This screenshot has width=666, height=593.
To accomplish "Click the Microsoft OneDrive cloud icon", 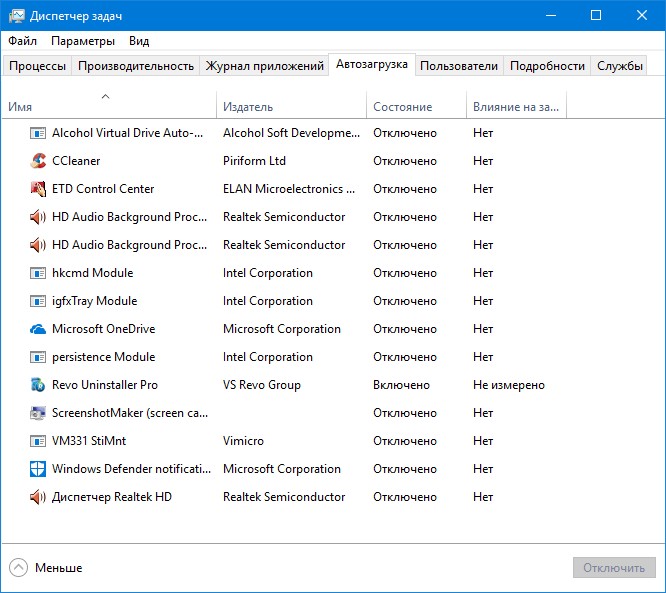I will tap(38, 329).
